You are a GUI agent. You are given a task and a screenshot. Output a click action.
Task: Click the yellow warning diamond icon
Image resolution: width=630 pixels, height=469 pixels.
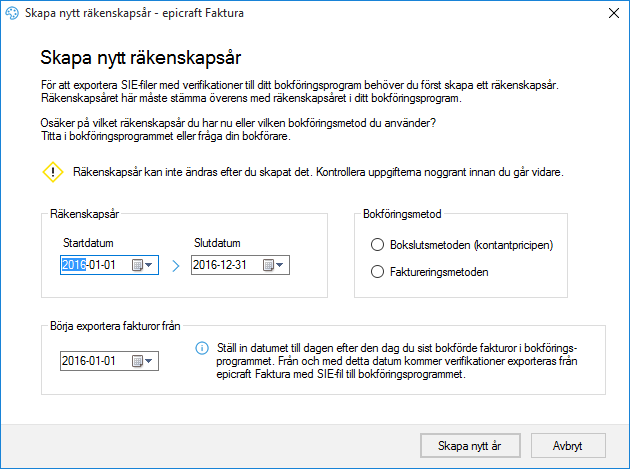click(53, 172)
